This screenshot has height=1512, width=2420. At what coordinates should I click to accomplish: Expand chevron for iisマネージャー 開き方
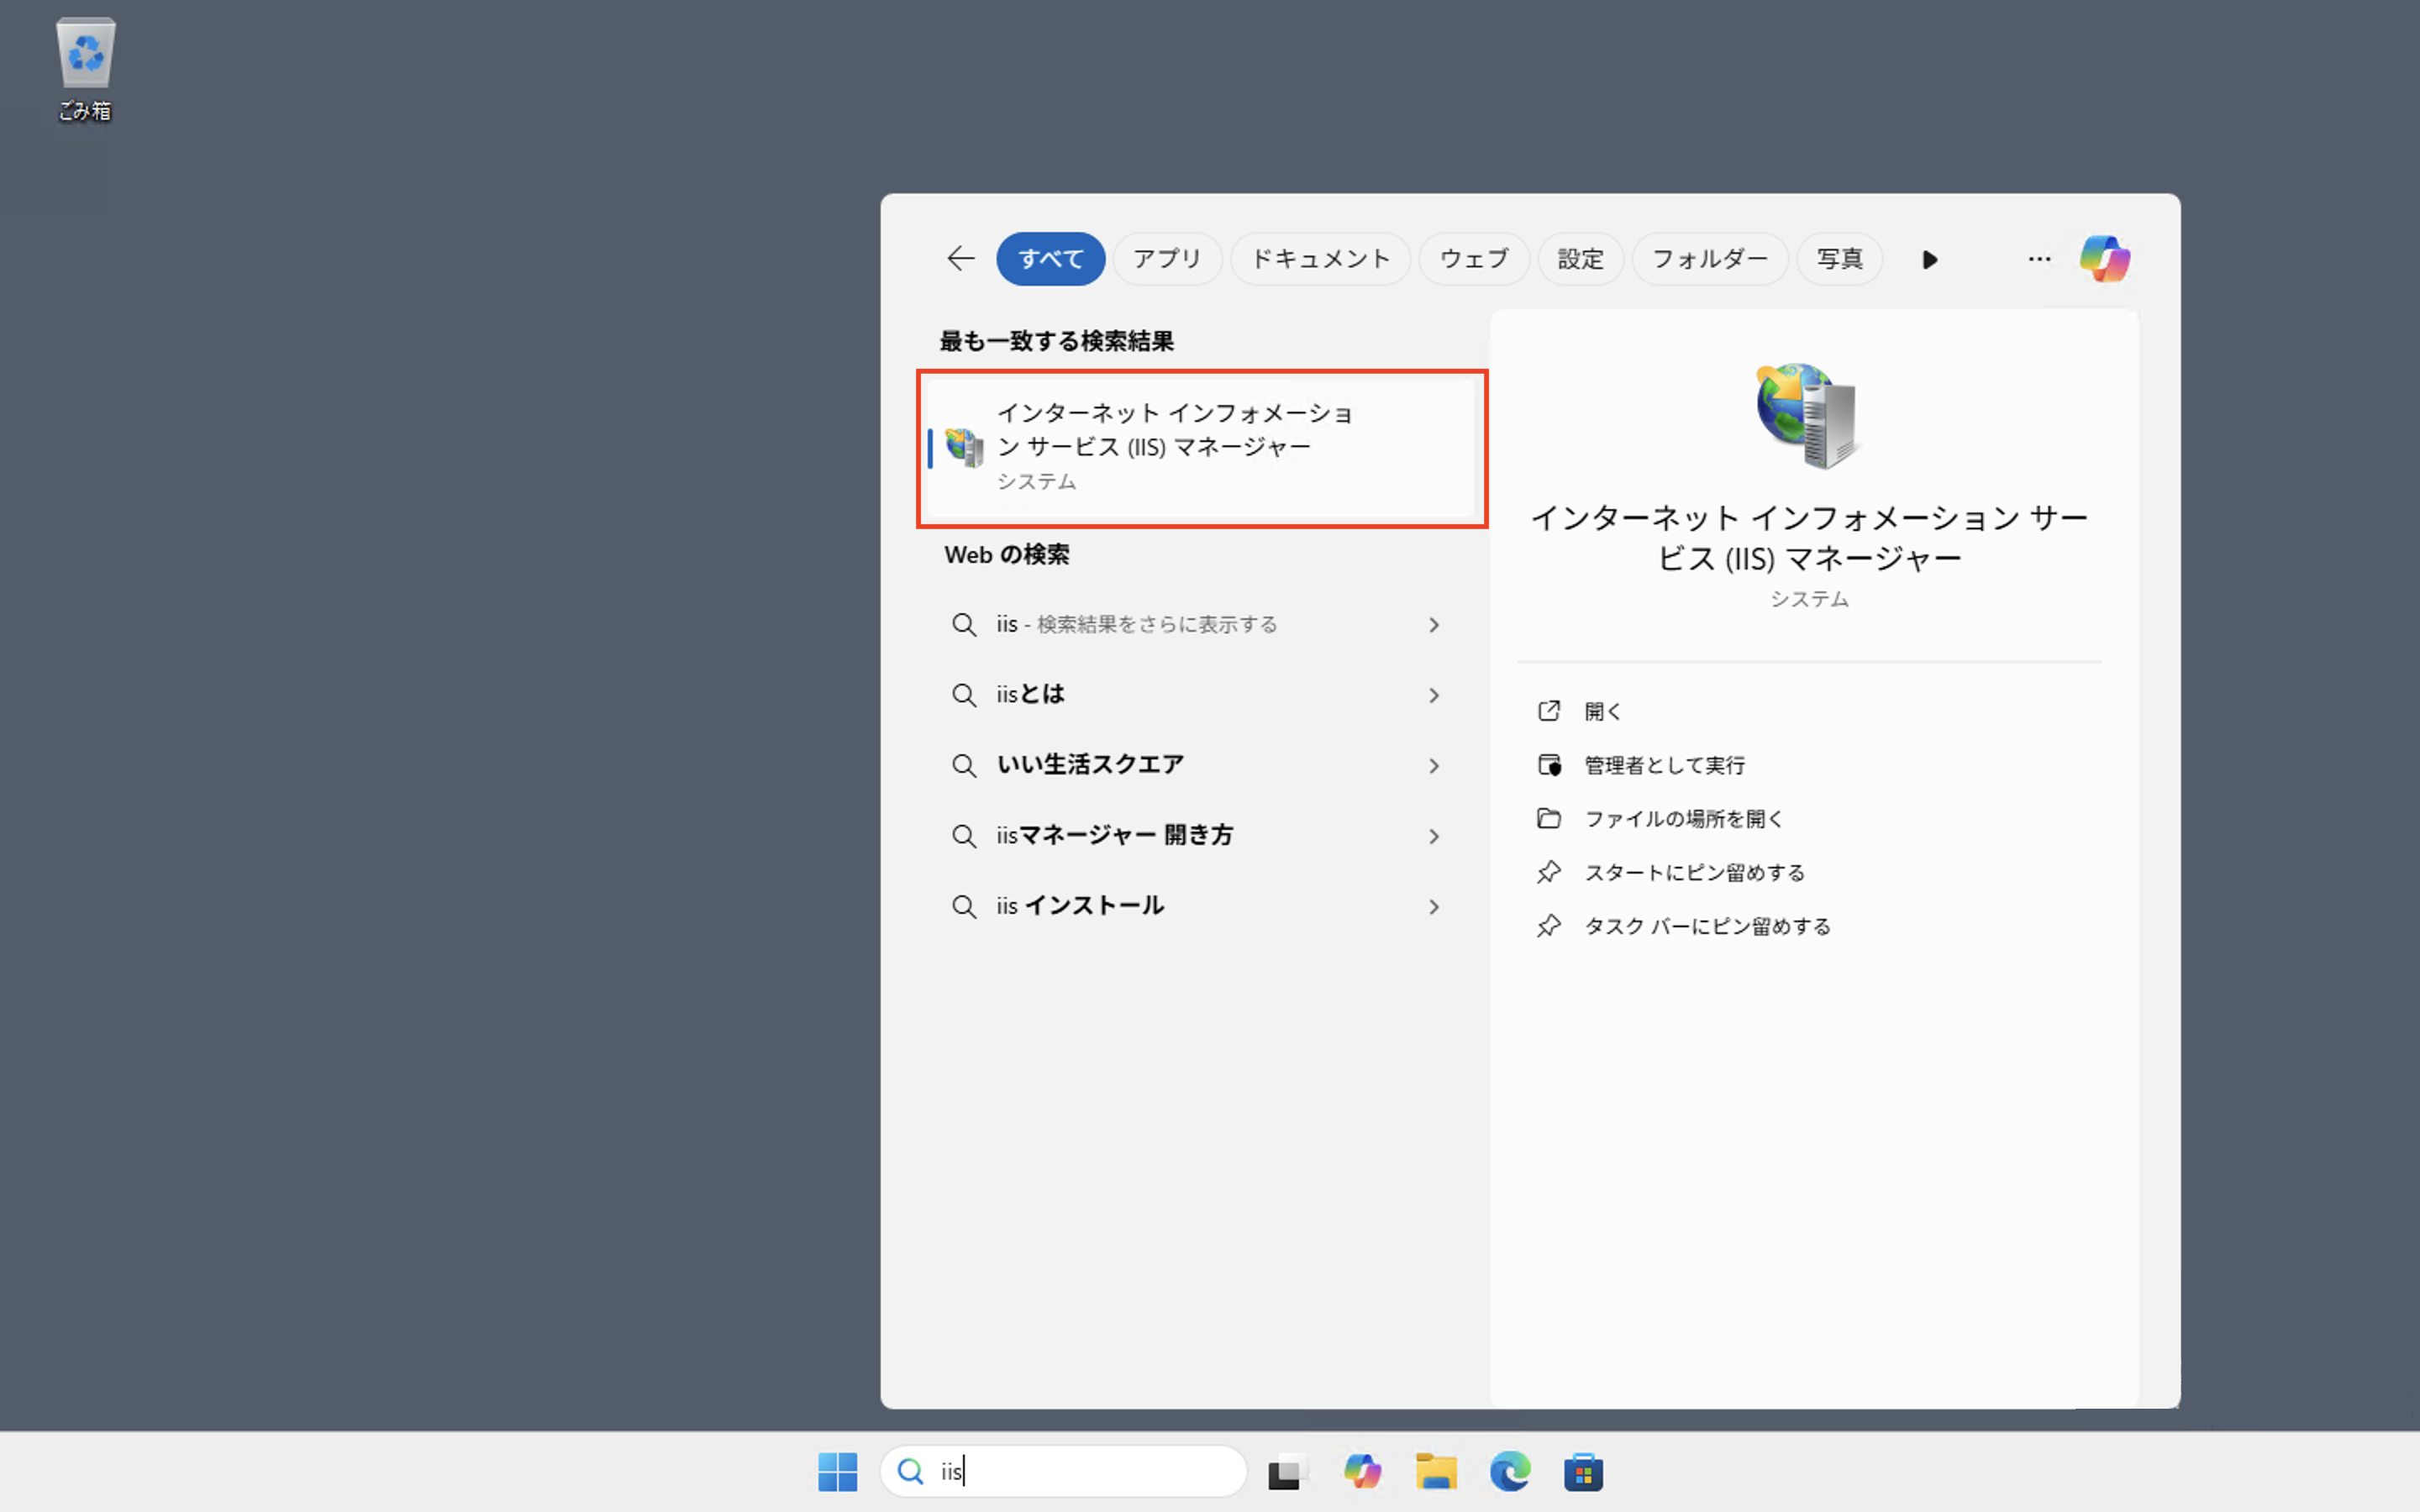pyautogui.click(x=1434, y=836)
